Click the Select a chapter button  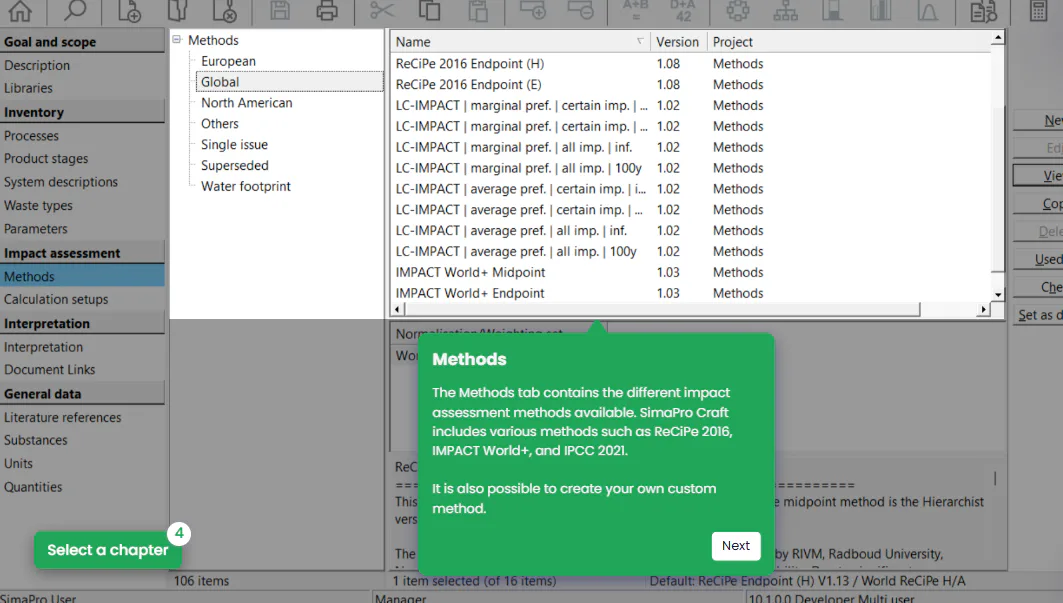pos(108,550)
